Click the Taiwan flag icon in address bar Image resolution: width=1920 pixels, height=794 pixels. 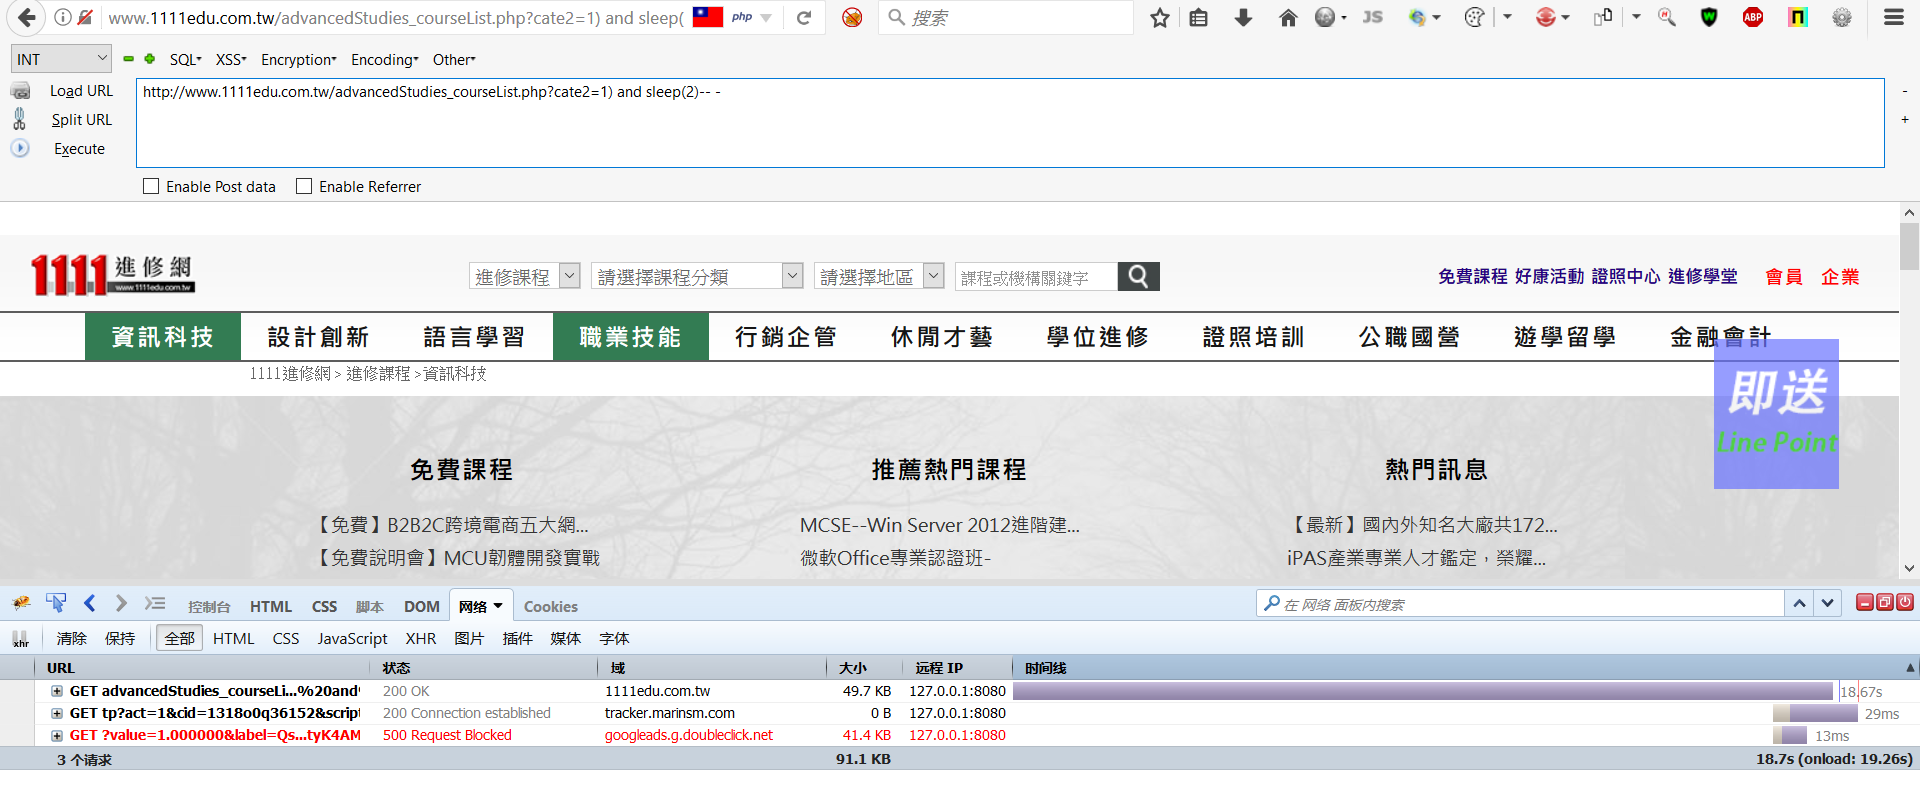(x=708, y=17)
